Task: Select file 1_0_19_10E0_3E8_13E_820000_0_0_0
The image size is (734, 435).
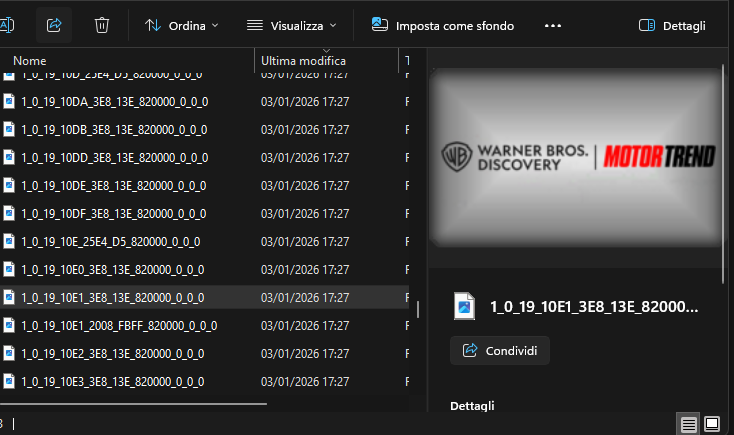Action: [113, 270]
